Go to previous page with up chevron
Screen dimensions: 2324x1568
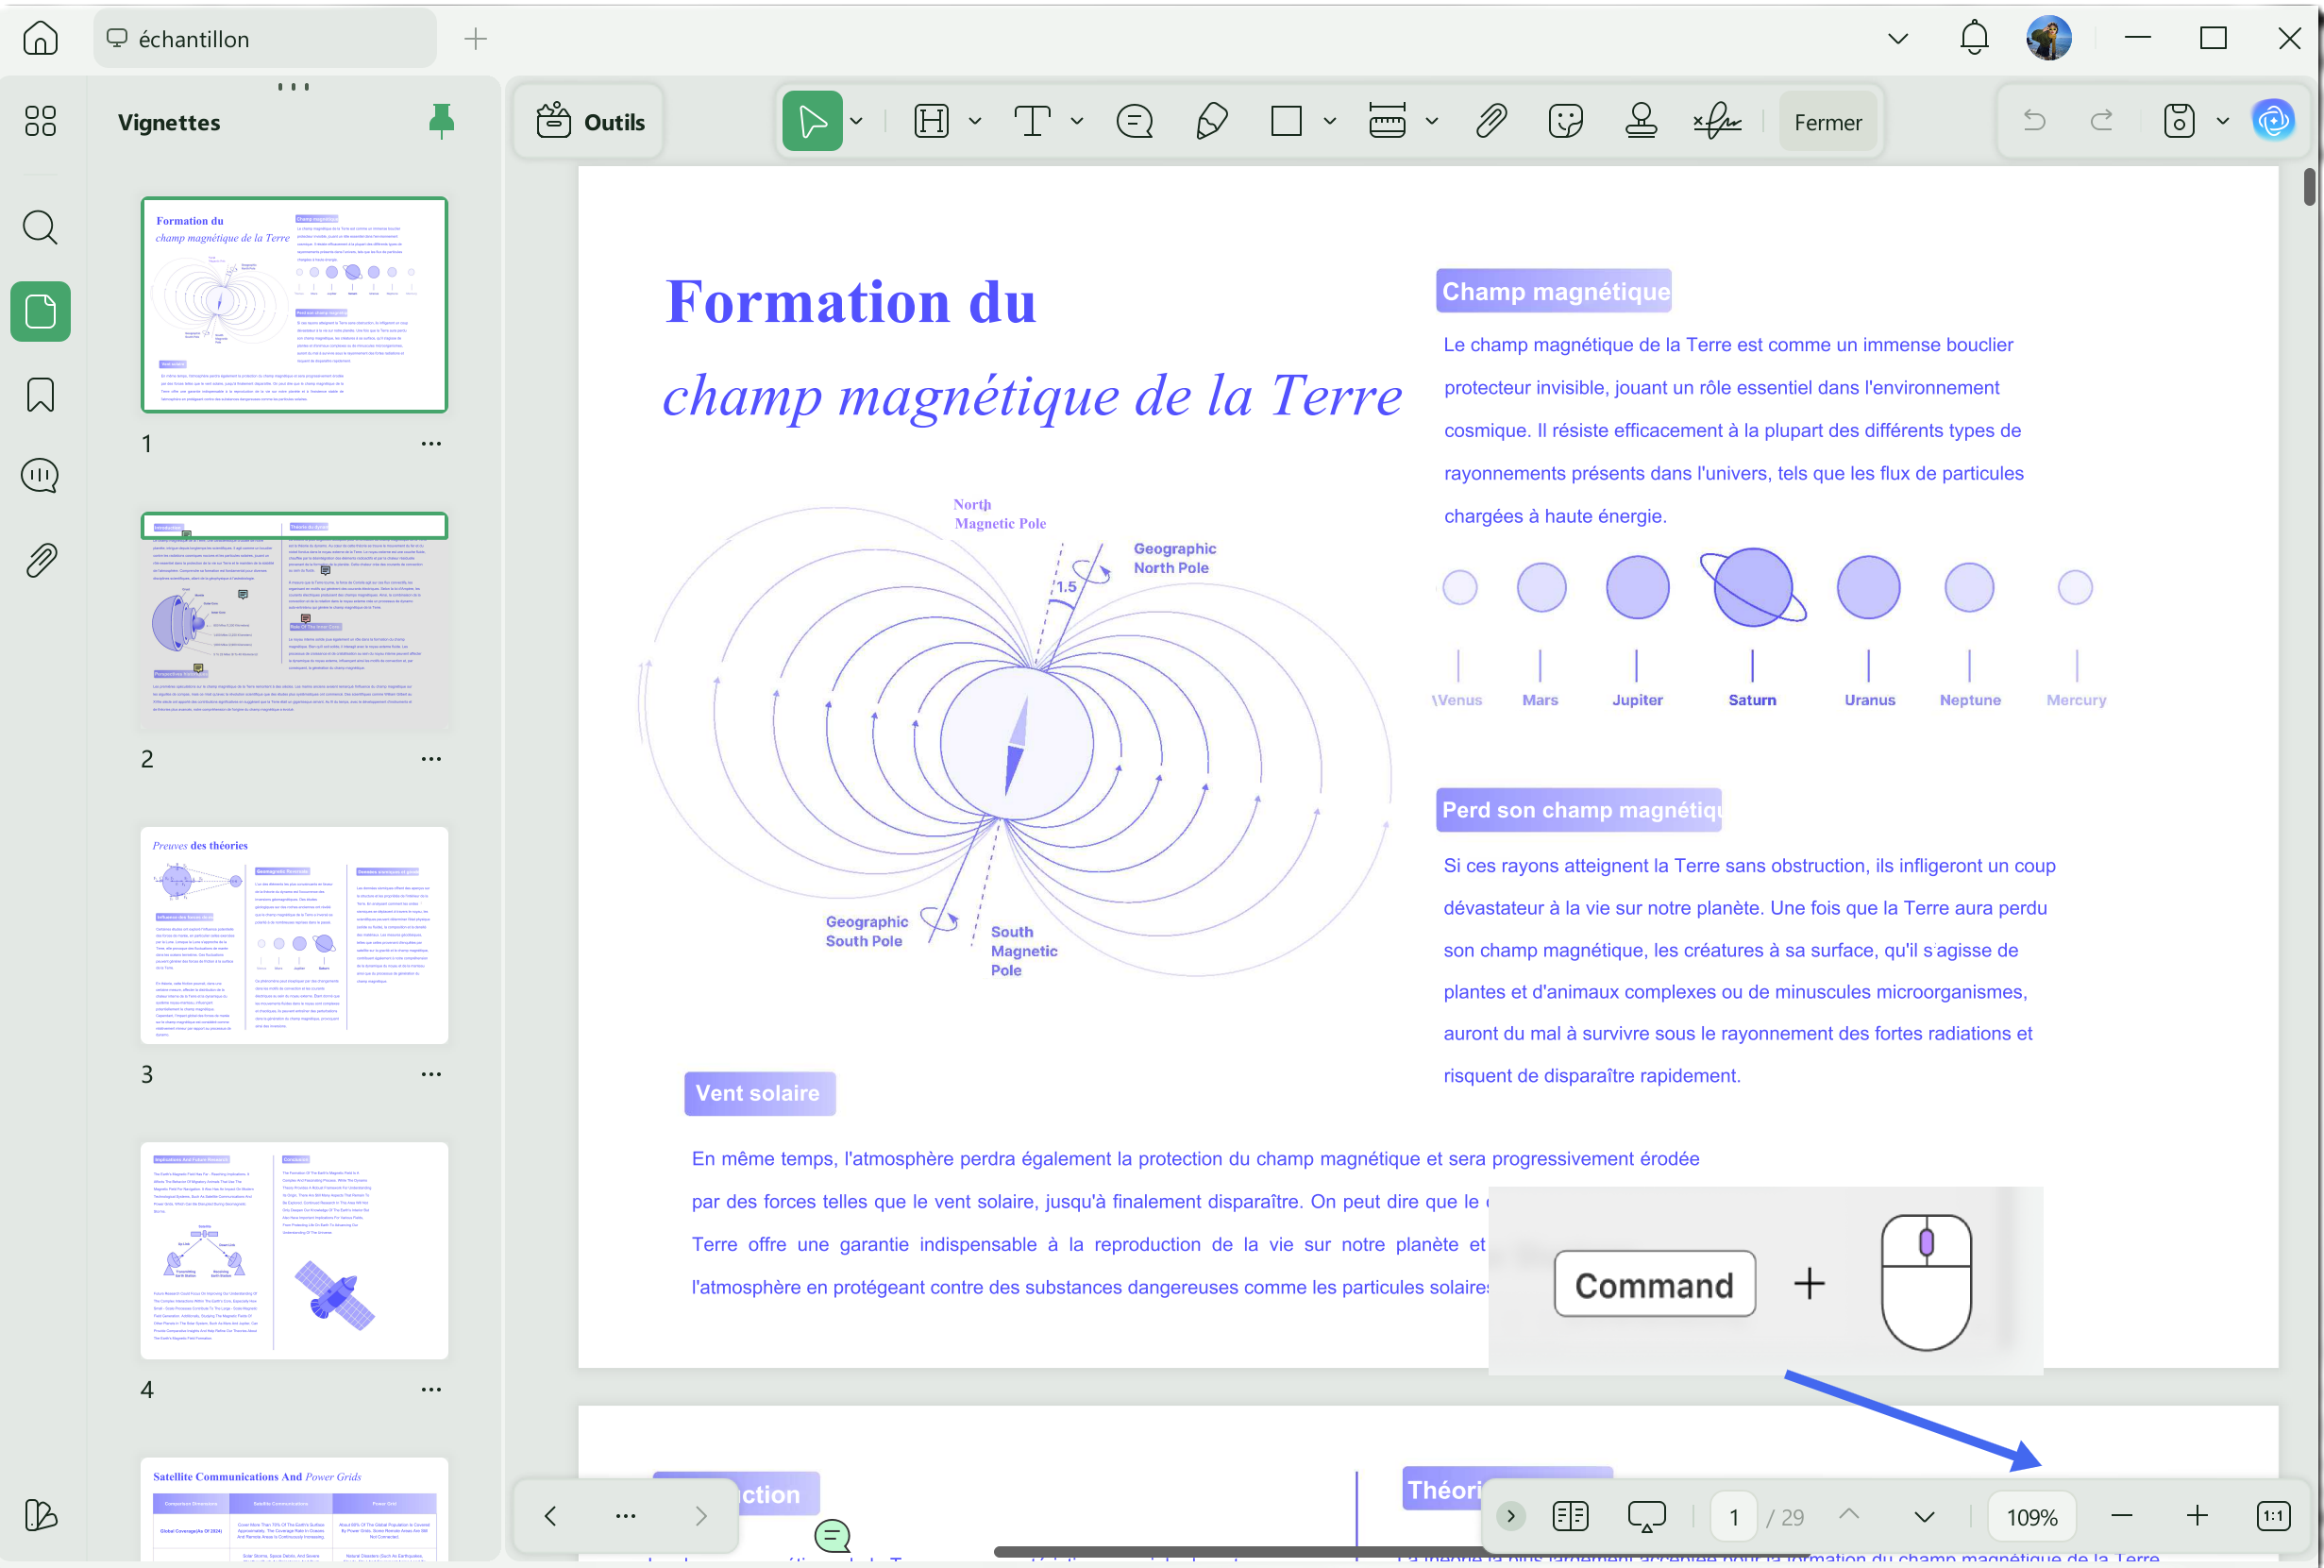pos(1849,1515)
